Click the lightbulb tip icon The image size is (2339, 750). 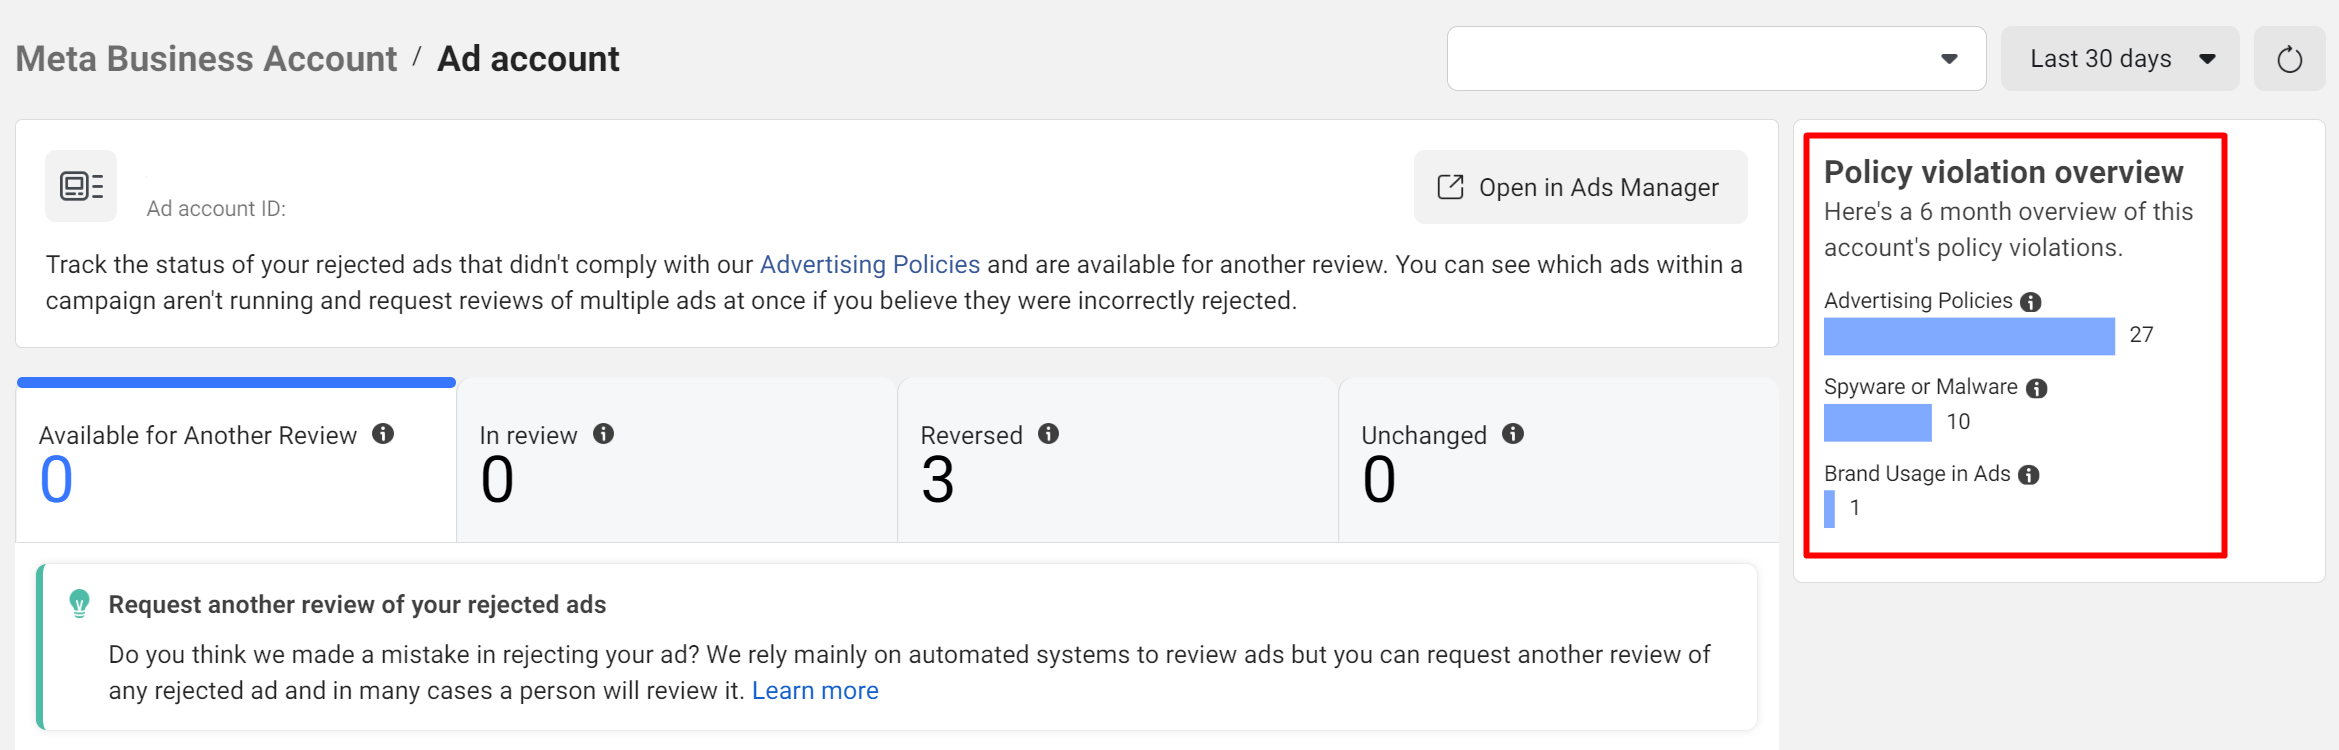point(79,604)
